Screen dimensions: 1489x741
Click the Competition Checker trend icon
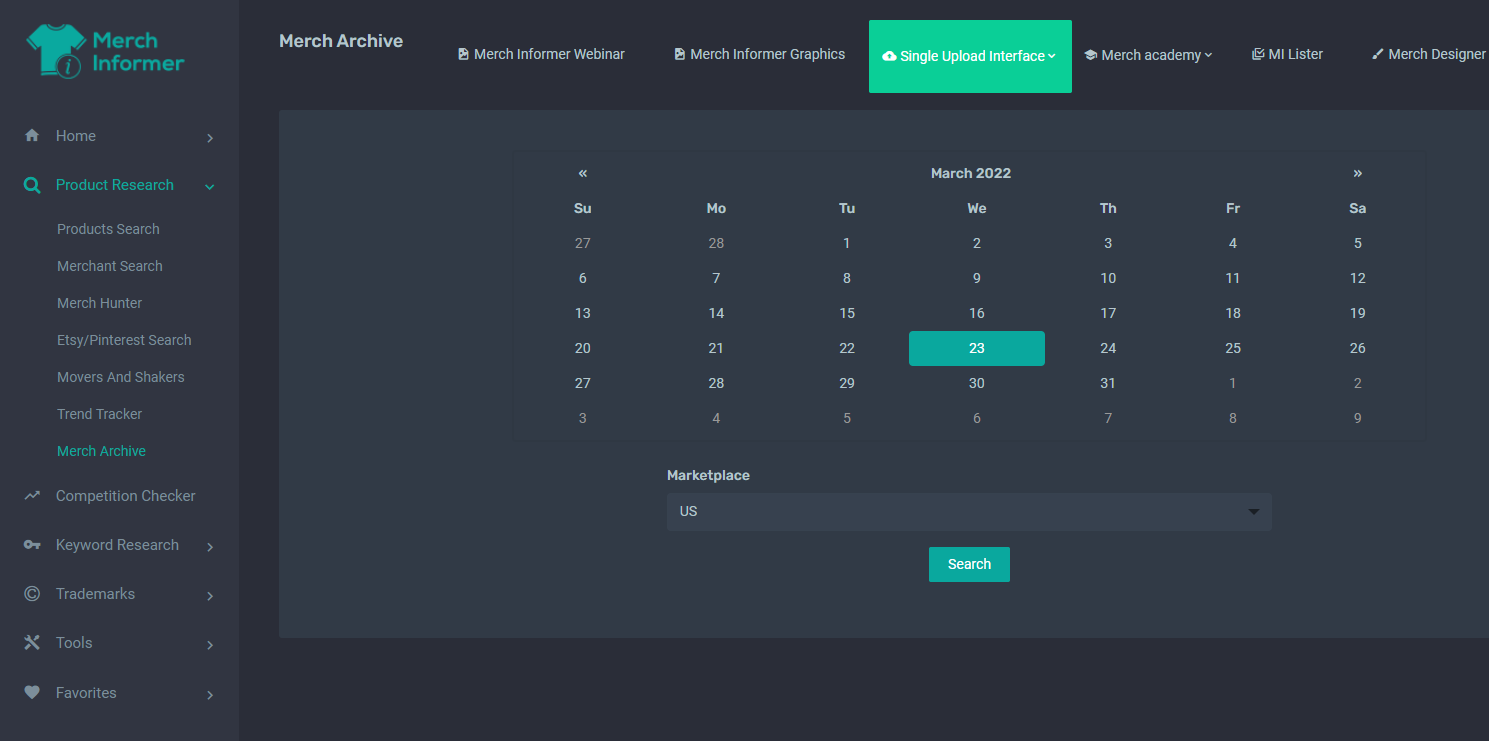[32, 496]
